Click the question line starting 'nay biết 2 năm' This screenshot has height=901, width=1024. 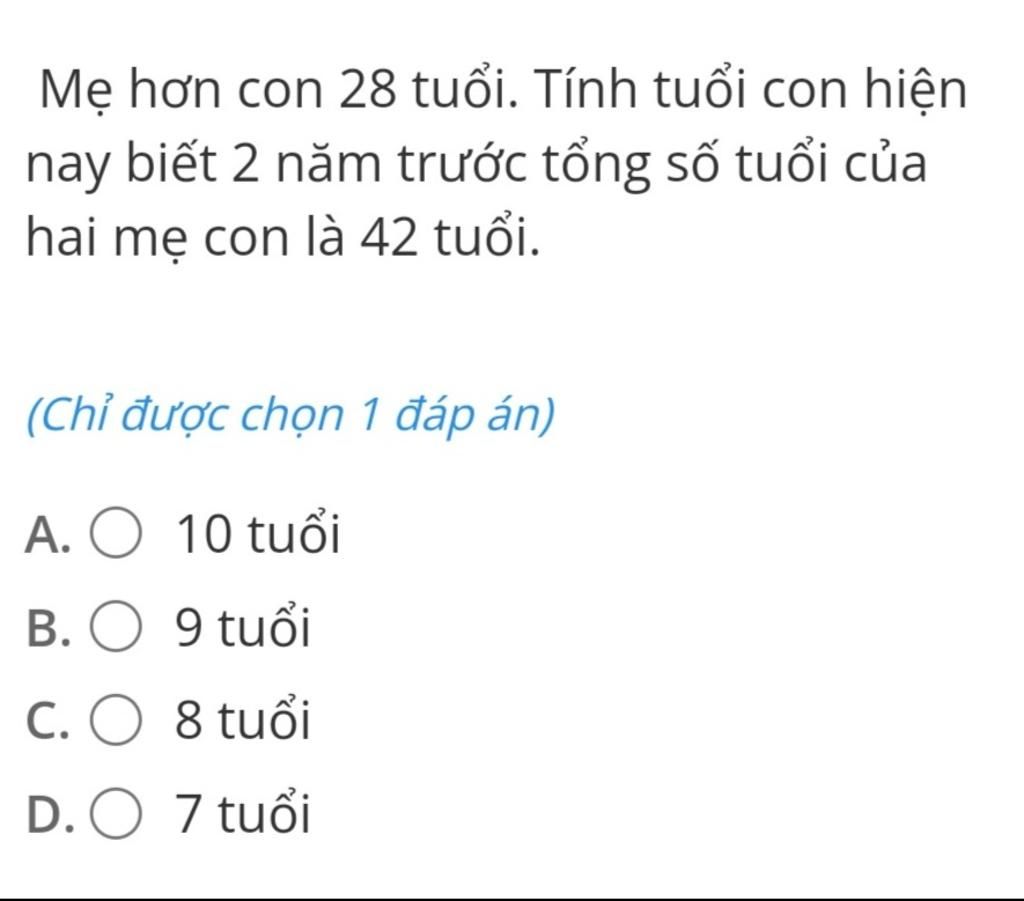[476, 165]
